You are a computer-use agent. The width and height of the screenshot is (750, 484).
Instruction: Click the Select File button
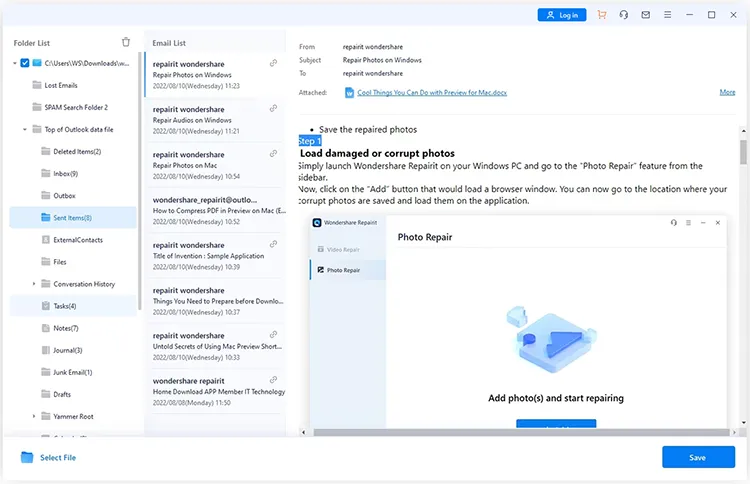[x=48, y=457]
